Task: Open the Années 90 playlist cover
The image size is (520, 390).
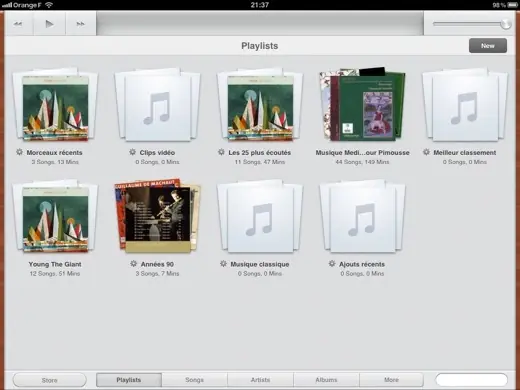Action: pos(157,216)
